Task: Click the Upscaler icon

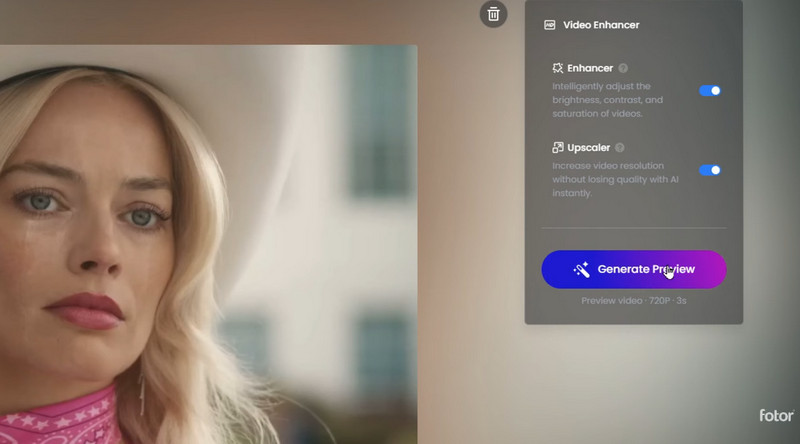Action: pyautogui.click(x=558, y=147)
